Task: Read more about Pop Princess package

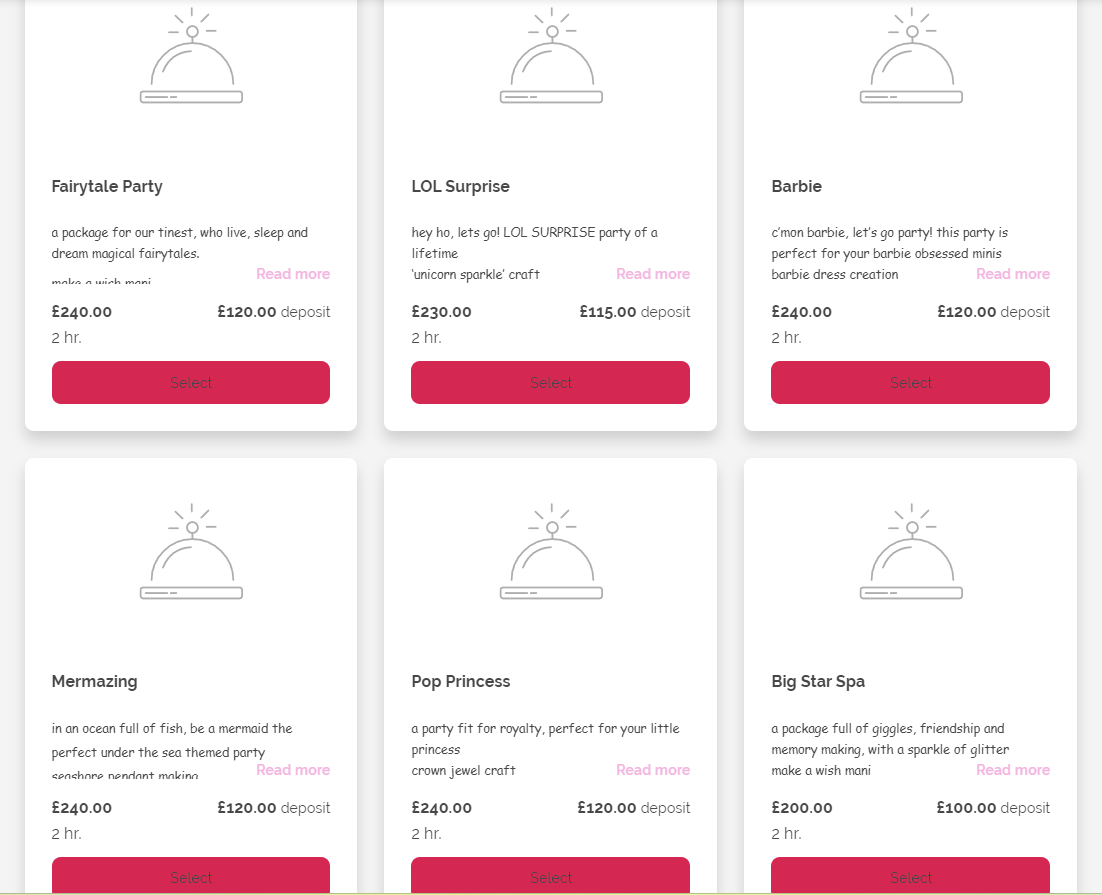Action: [653, 770]
